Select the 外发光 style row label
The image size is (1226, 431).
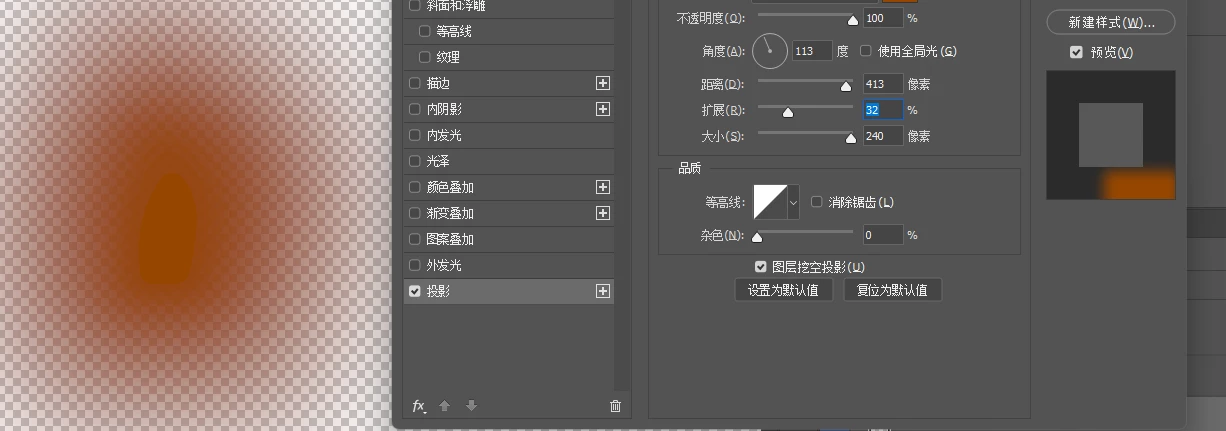click(x=443, y=265)
